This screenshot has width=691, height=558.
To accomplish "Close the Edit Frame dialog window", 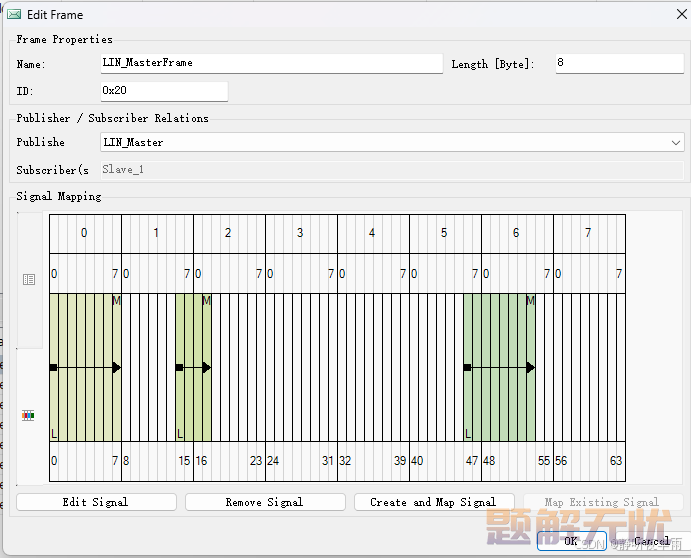I will pyautogui.click(x=681, y=14).
